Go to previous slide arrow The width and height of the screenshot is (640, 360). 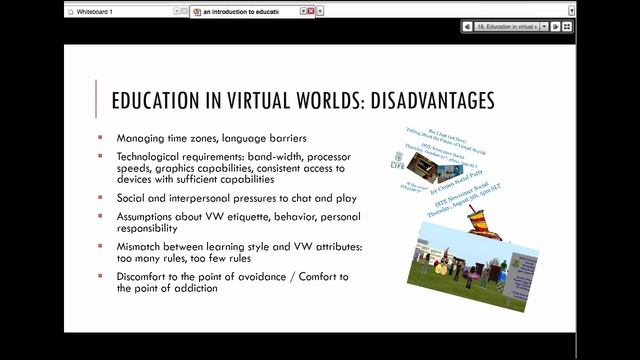tap(467, 27)
